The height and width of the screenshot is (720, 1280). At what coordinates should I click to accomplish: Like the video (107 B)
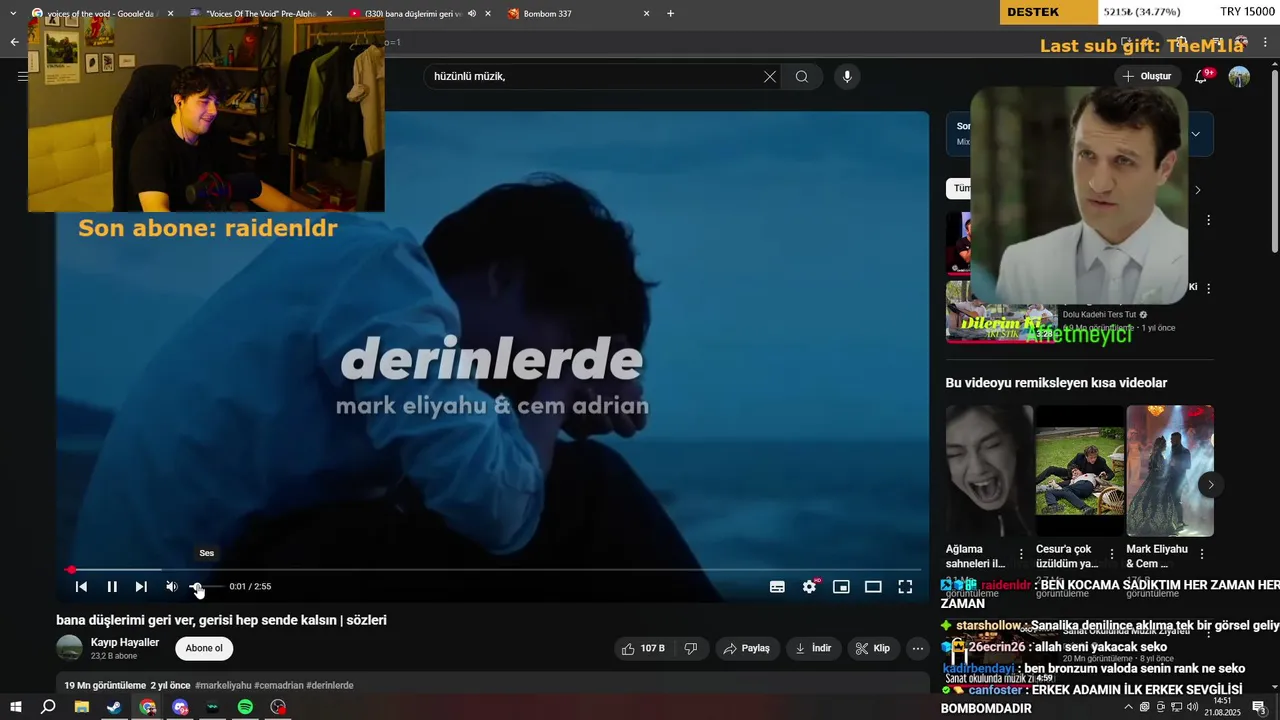642,648
